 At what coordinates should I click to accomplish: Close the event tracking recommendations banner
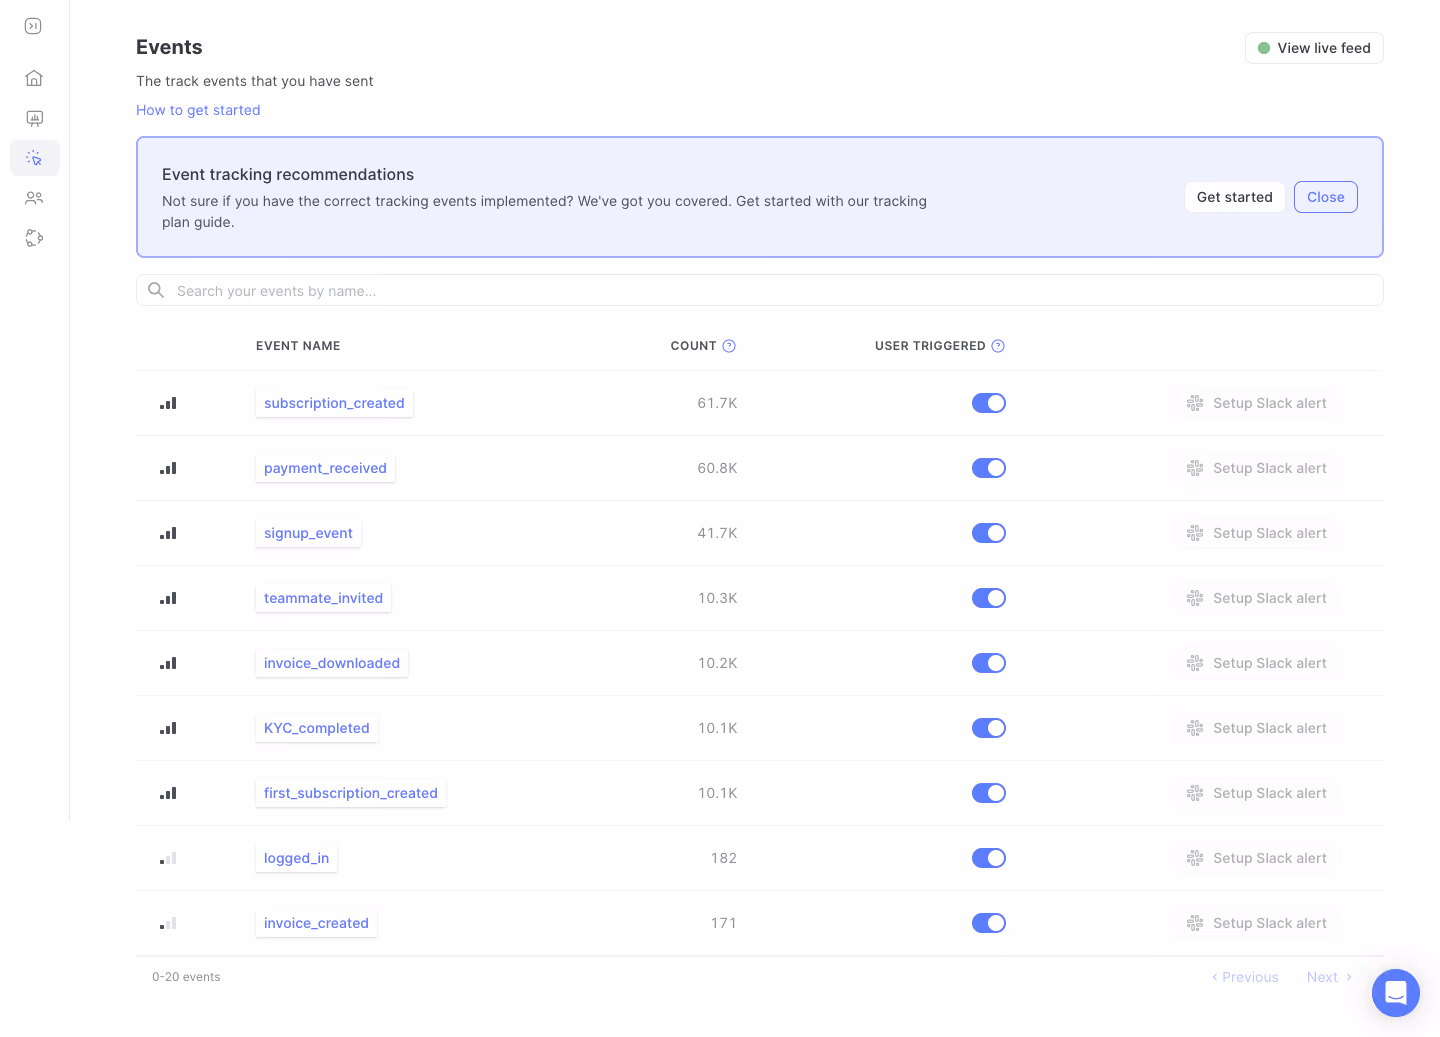coord(1326,197)
